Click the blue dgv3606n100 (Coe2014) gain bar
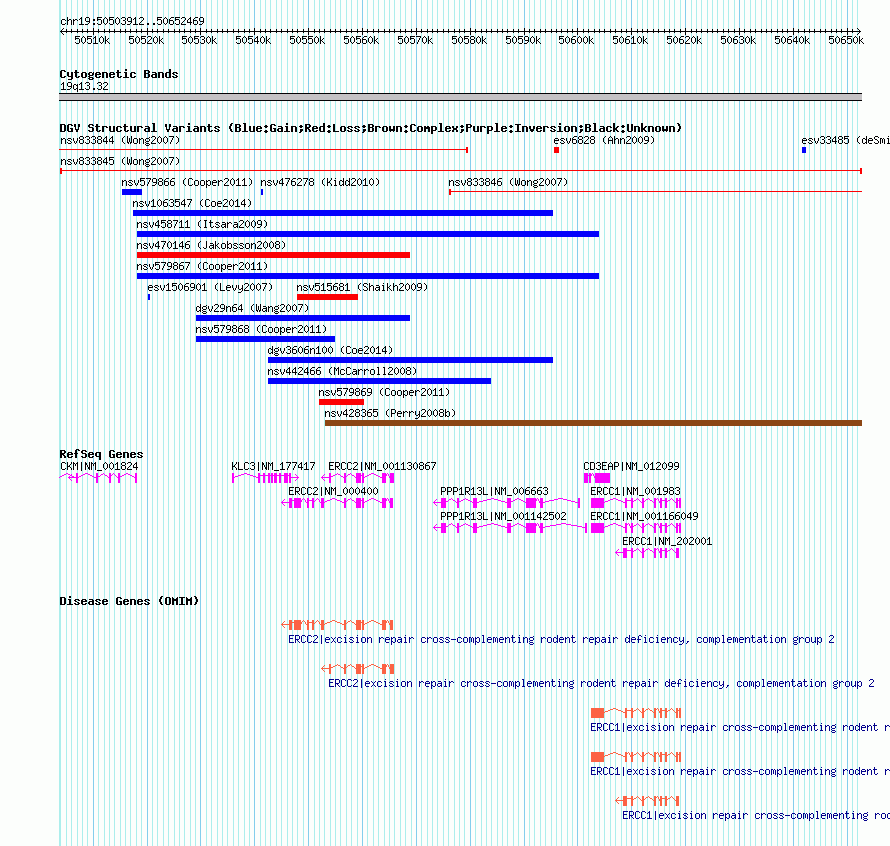 pyautogui.click(x=410, y=360)
